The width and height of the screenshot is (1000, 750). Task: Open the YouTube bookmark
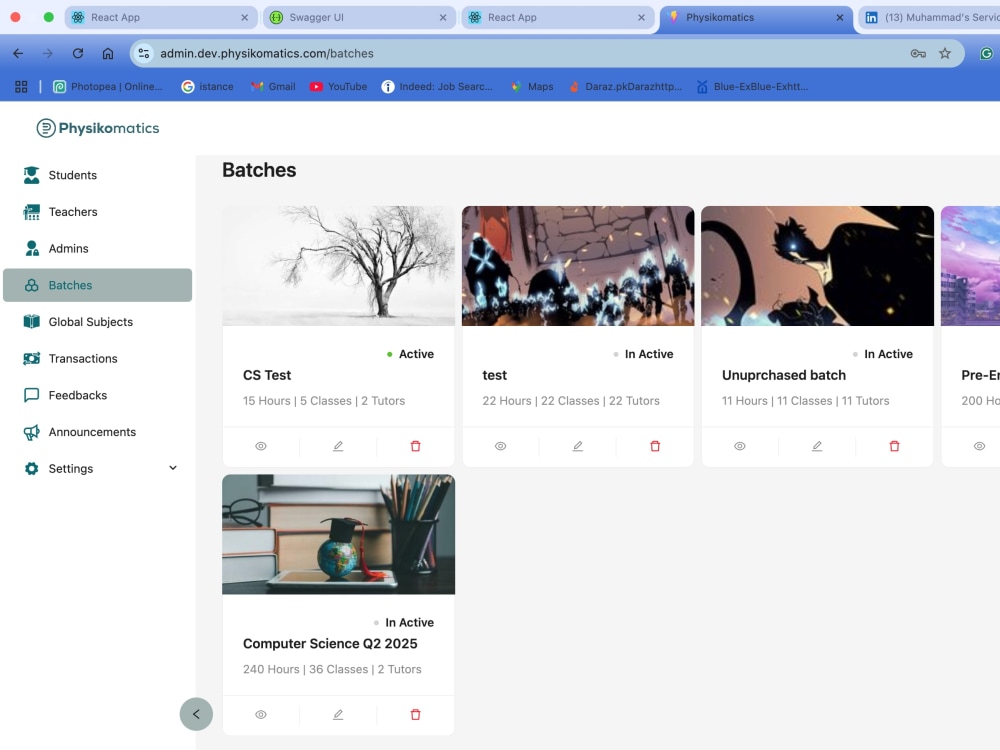[338, 87]
